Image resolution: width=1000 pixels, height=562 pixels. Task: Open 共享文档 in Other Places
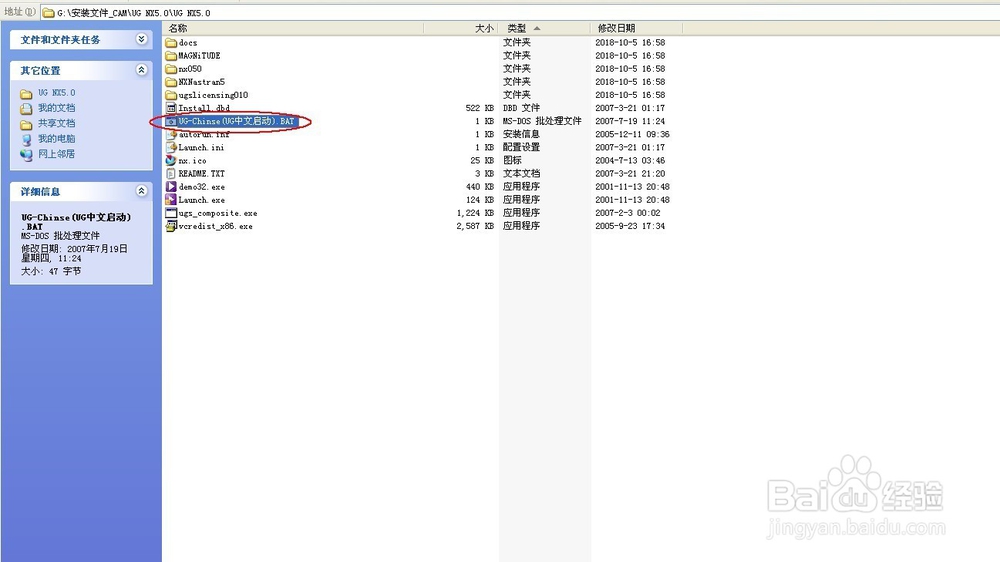tap(57, 123)
